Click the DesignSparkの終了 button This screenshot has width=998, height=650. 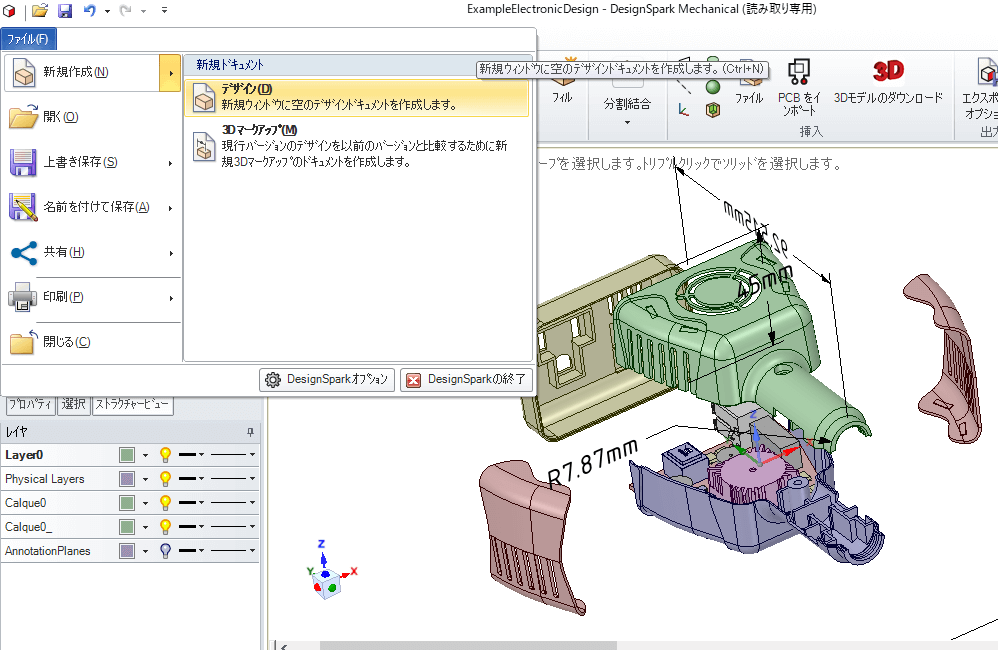coord(467,379)
